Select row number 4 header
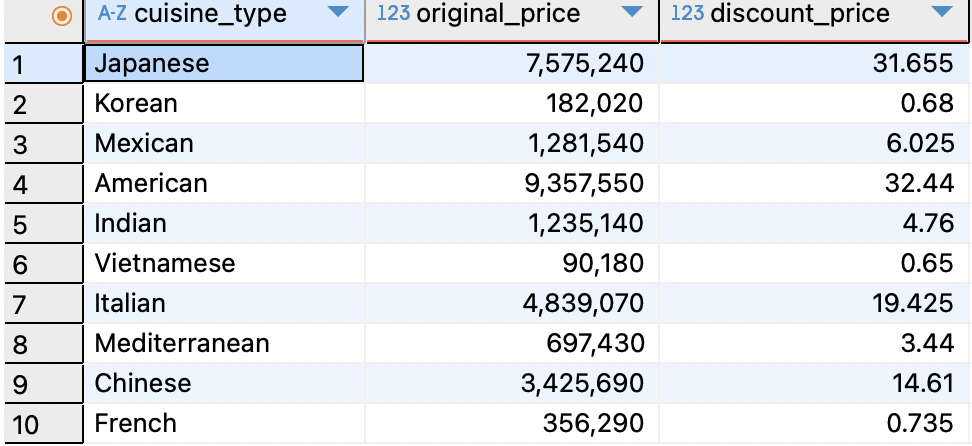This screenshot has width=972, height=446. 43,184
